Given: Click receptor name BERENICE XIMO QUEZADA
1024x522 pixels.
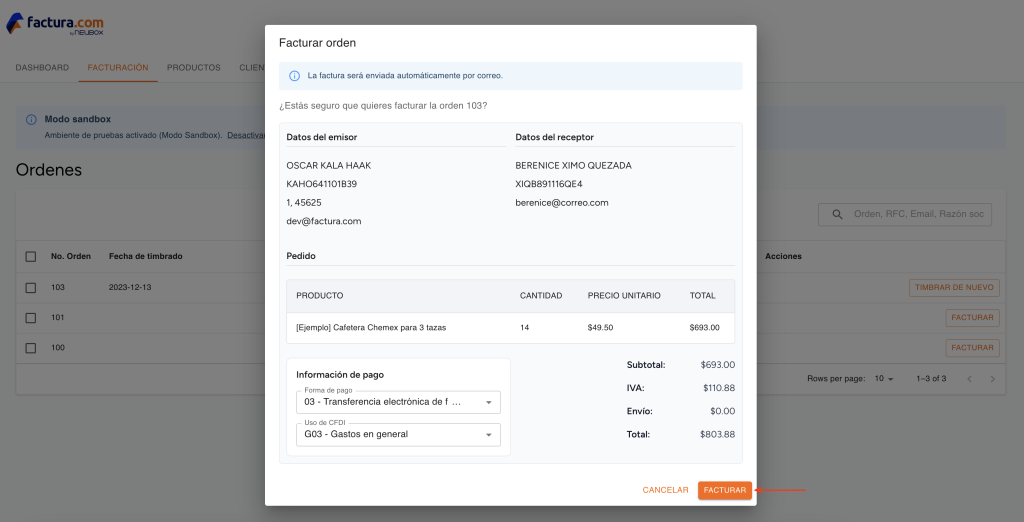Looking at the screenshot, I should 573,166.
